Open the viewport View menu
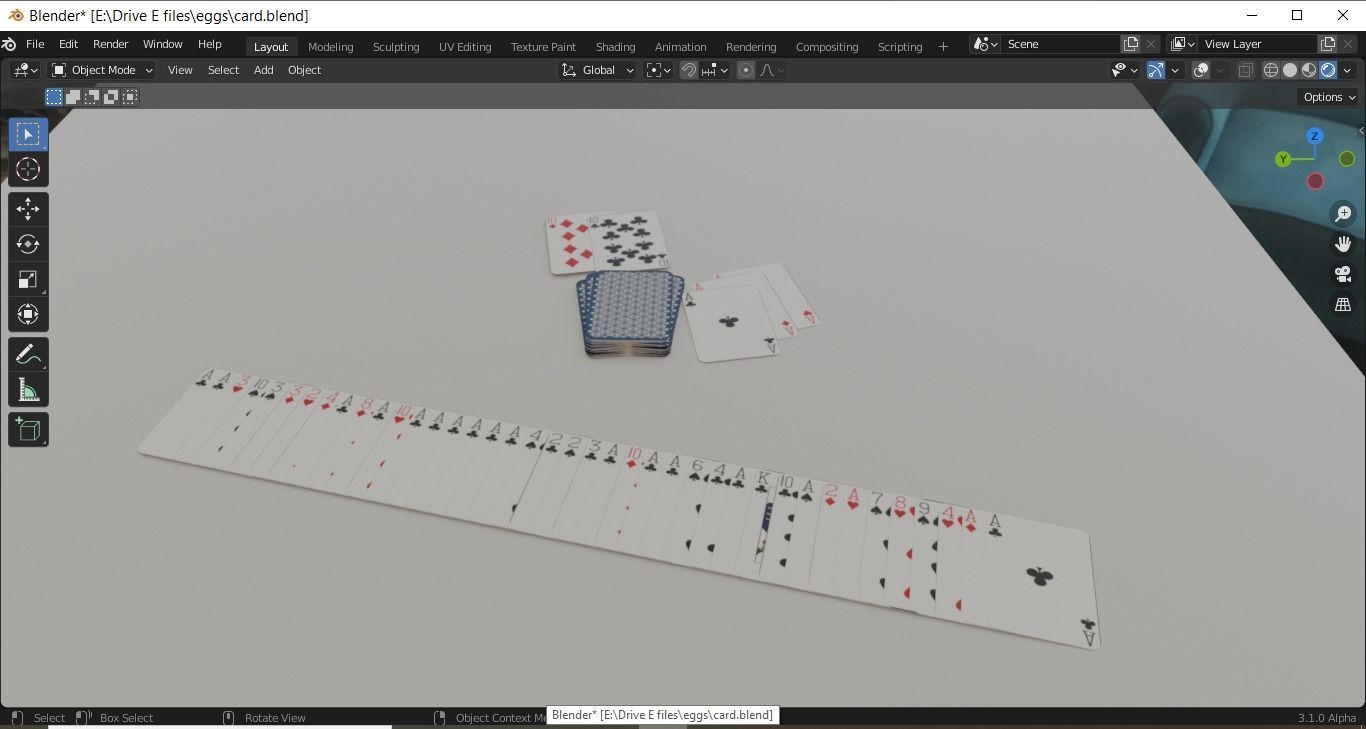 click(180, 70)
